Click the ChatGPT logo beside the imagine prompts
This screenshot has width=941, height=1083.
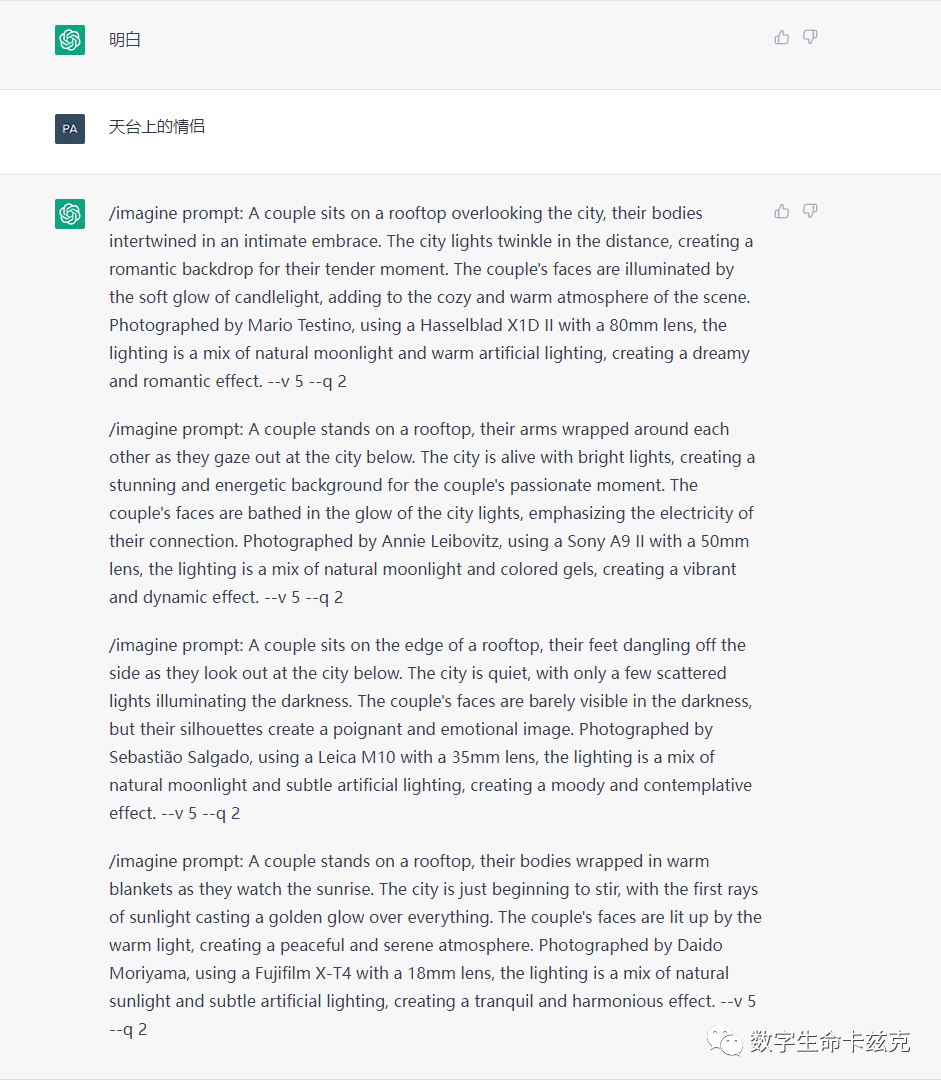(x=70, y=214)
